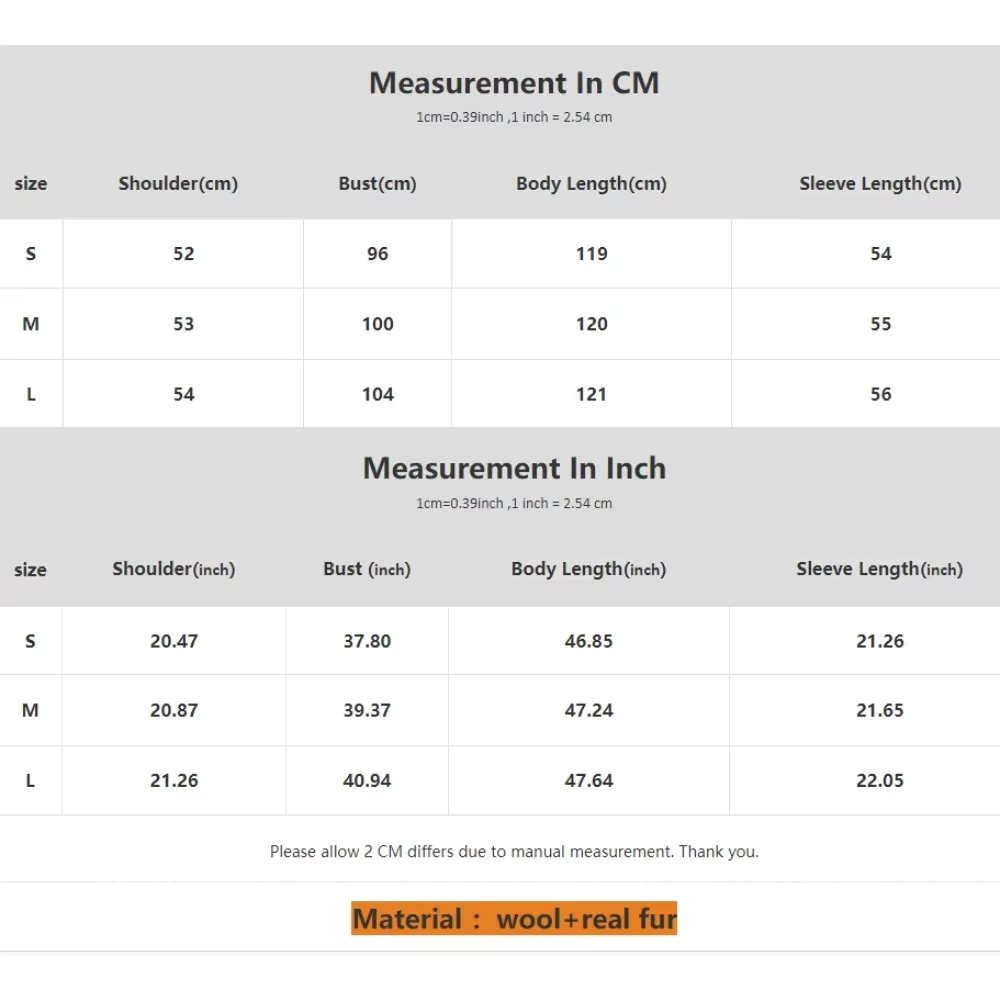Select the Shoulder(cm) column header
This screenshot has height=1000, width=1000.
coord(178,184)
